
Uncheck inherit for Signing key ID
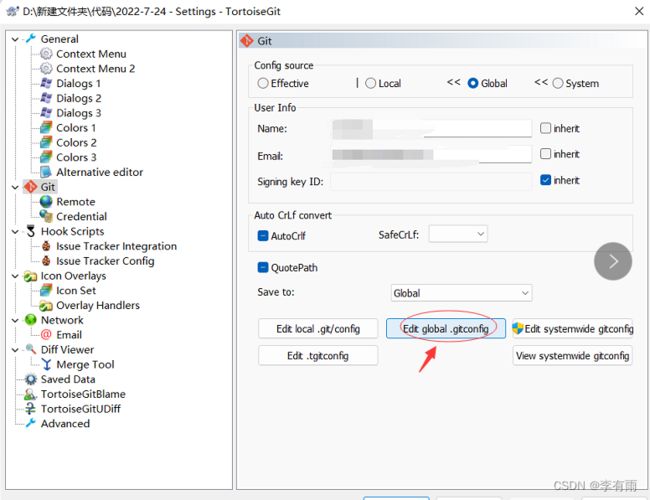[x=546, y=180]
